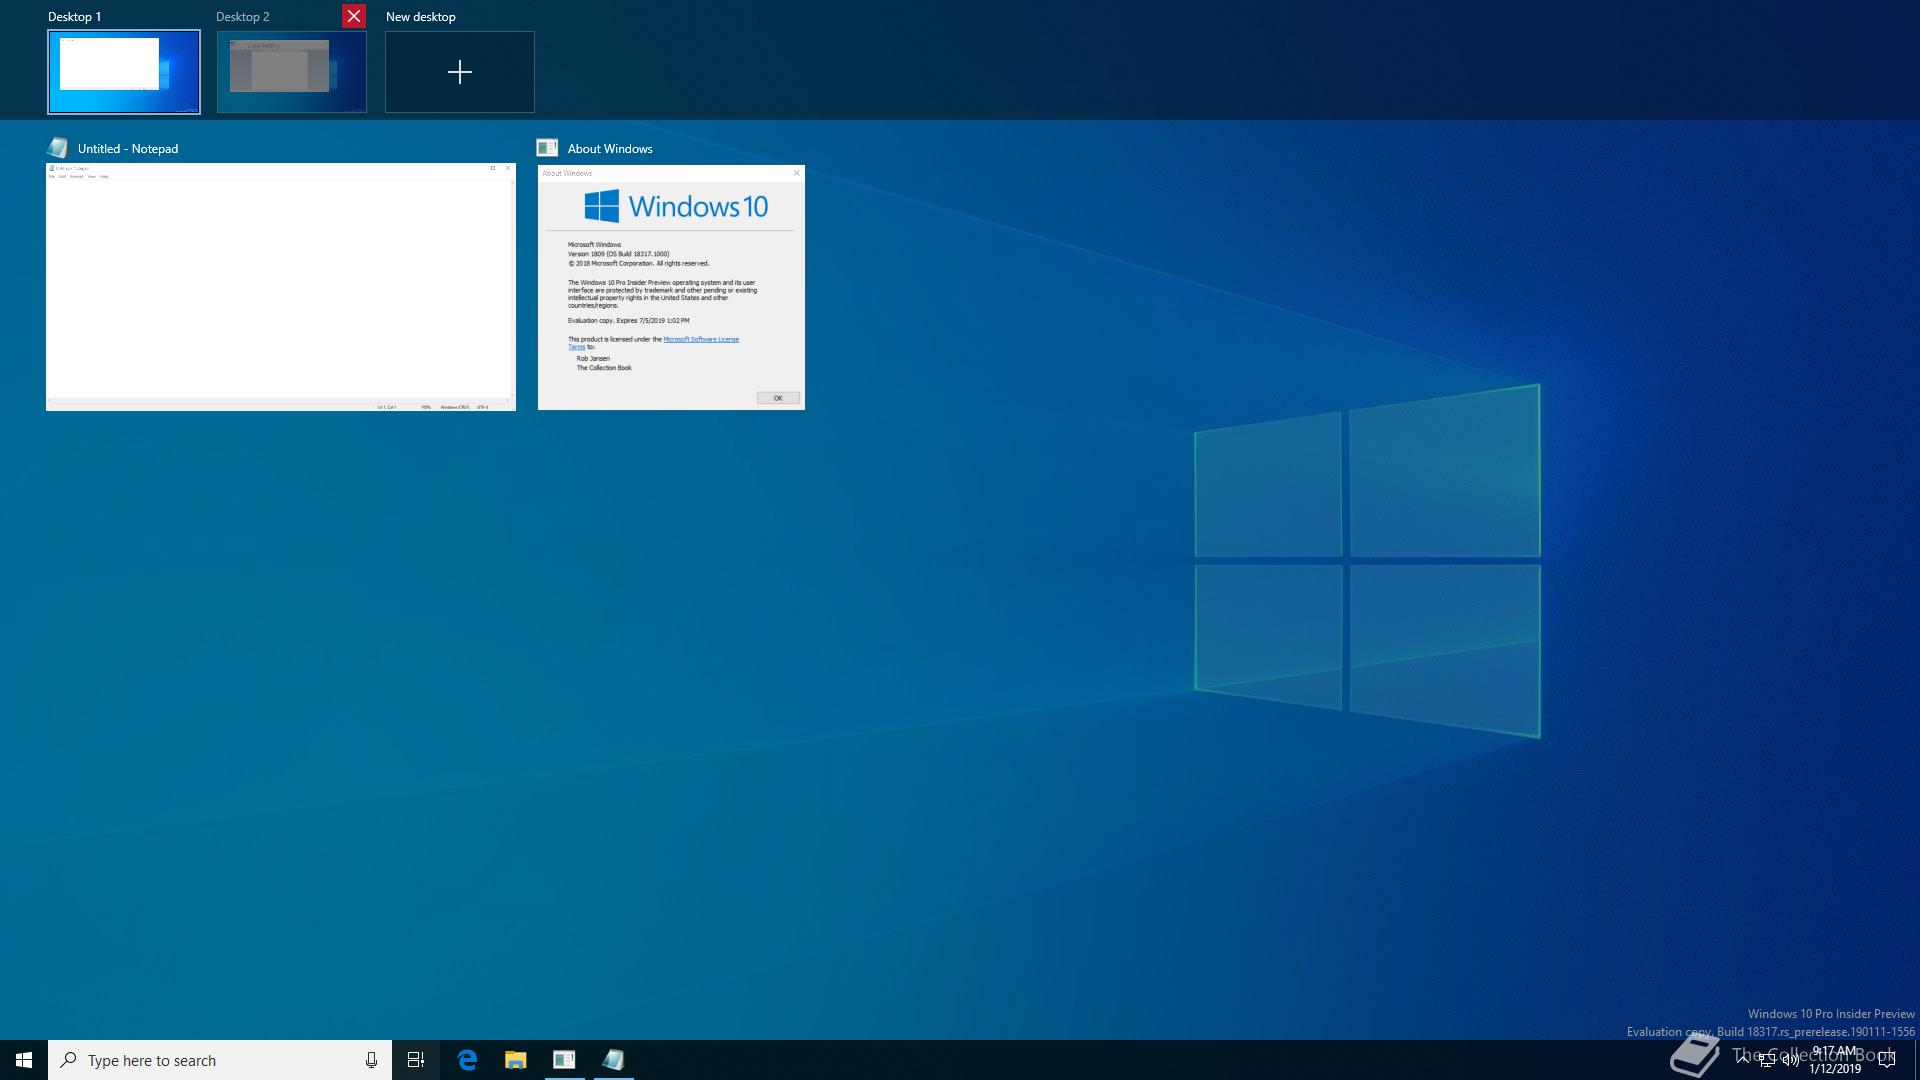Click the Task View taskbar button

click(x=416, y=1060)
